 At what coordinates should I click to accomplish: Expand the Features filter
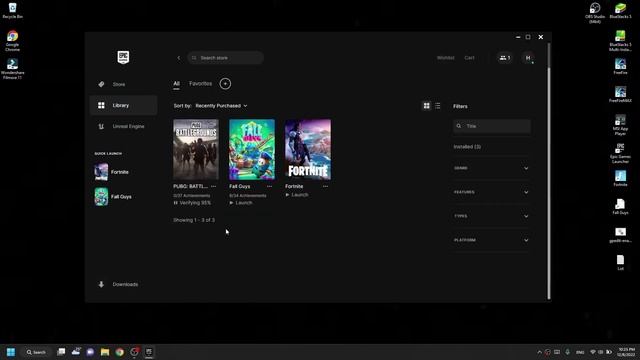491,192
